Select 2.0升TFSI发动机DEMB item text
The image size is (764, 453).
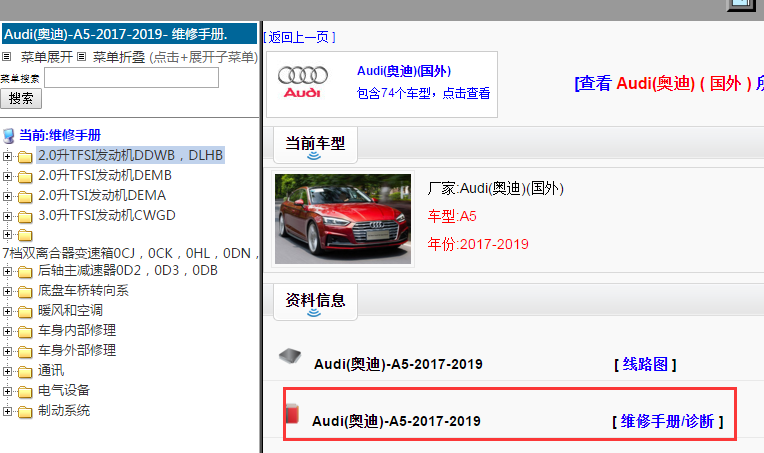(105, 175)
